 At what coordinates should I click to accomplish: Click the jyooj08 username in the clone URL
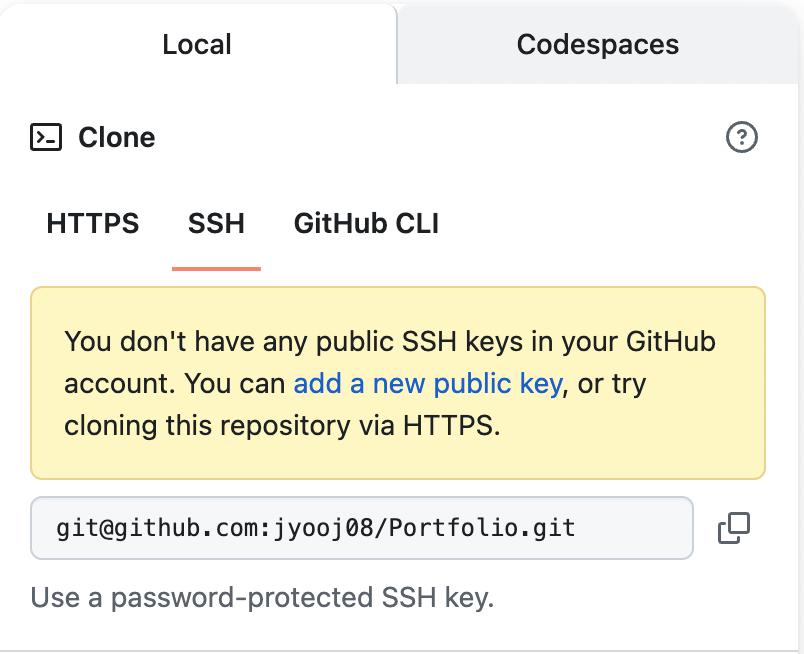click(x=324, y=528)
